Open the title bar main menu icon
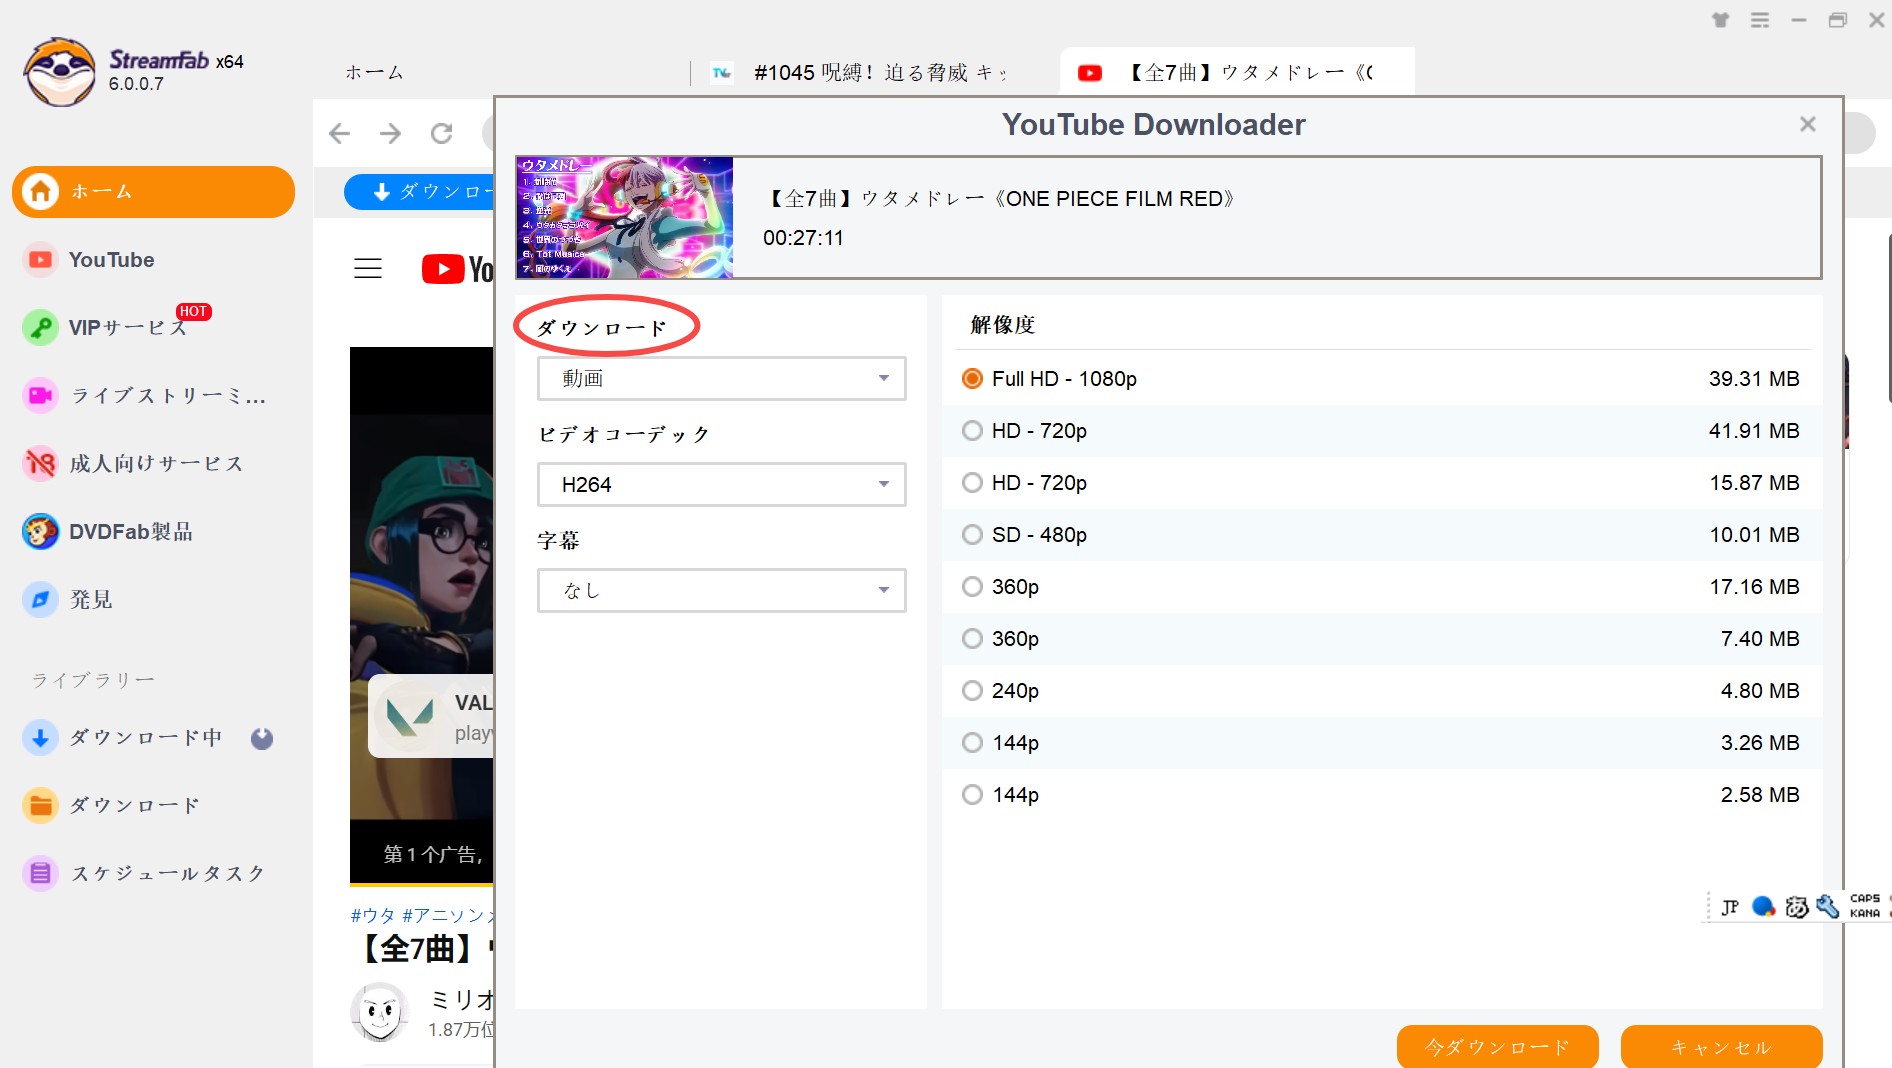1892x1068 pixels. point(1760,20)
